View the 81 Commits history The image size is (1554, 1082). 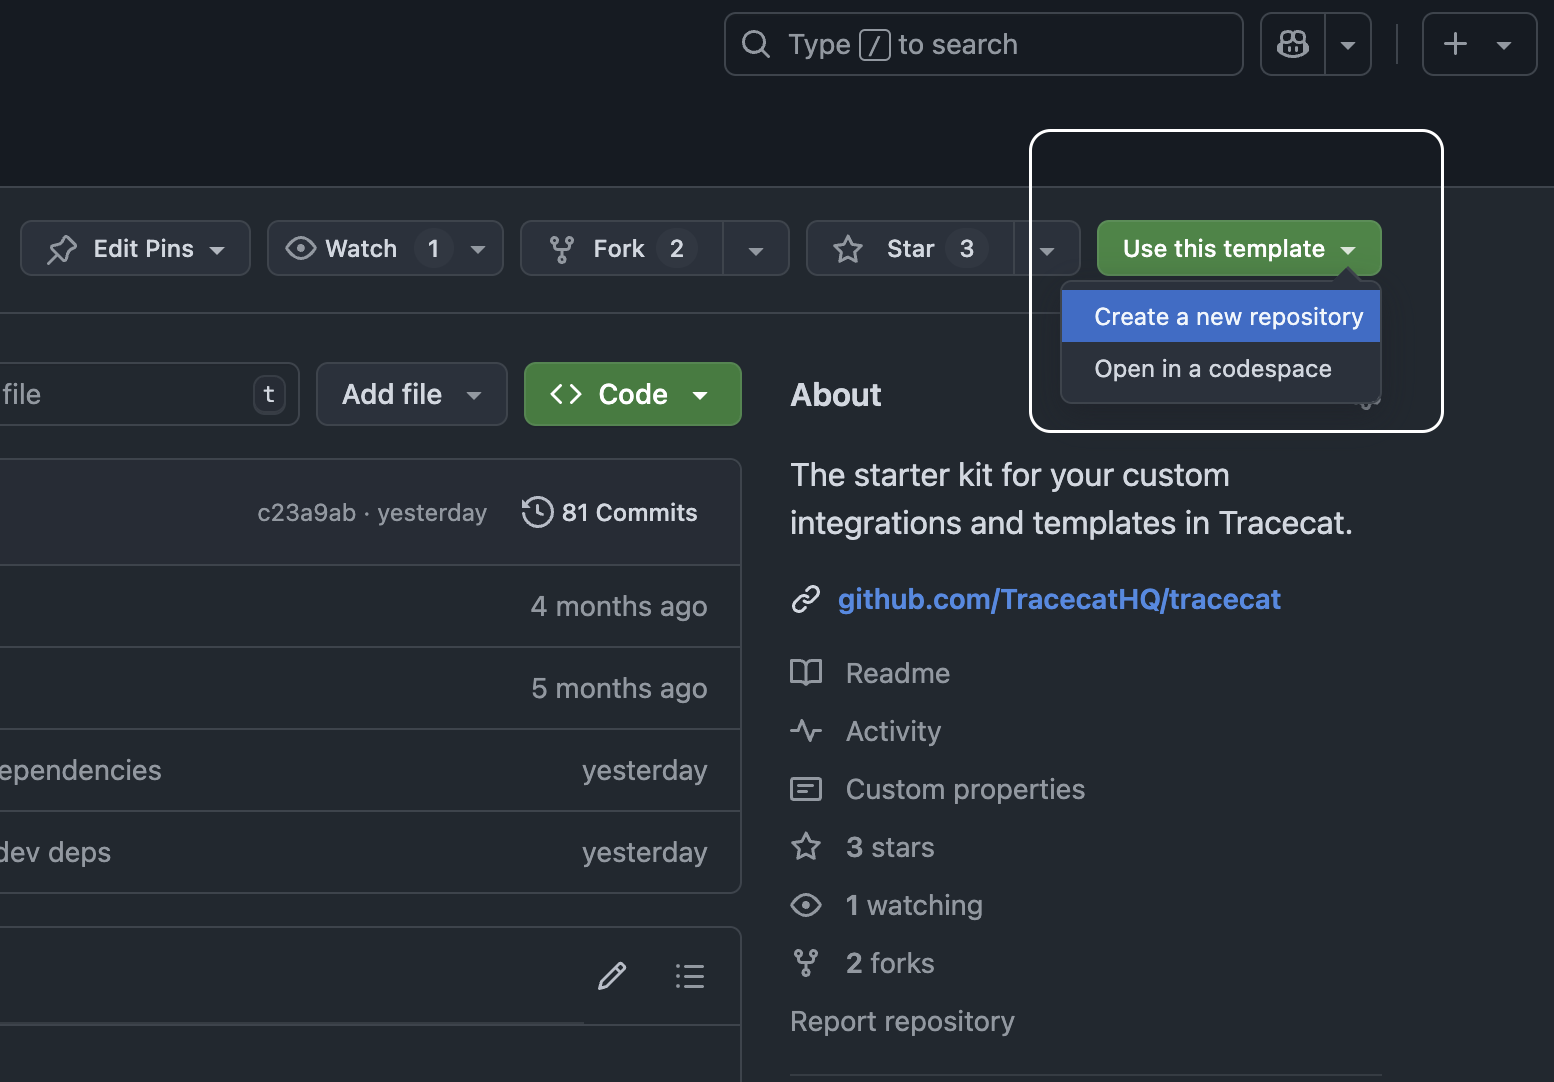pyautogui.click(x=610, y=512)
